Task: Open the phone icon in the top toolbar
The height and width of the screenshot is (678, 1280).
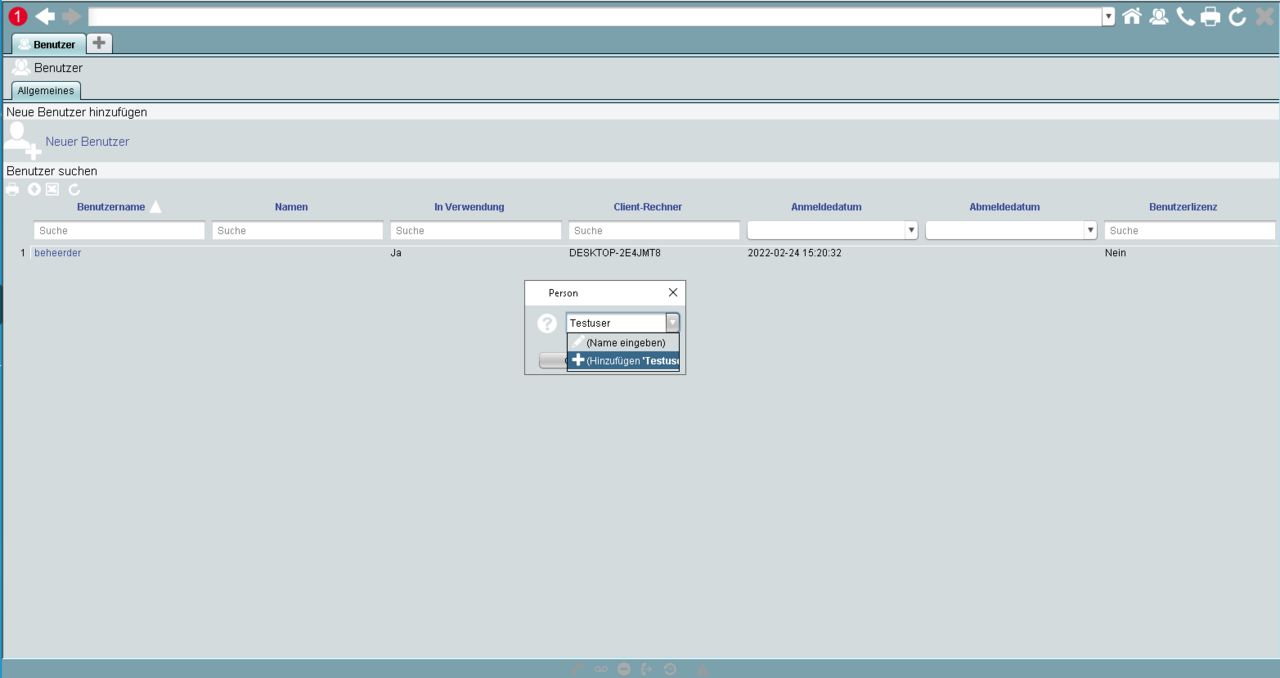Action: click(x=1185, y=16)
